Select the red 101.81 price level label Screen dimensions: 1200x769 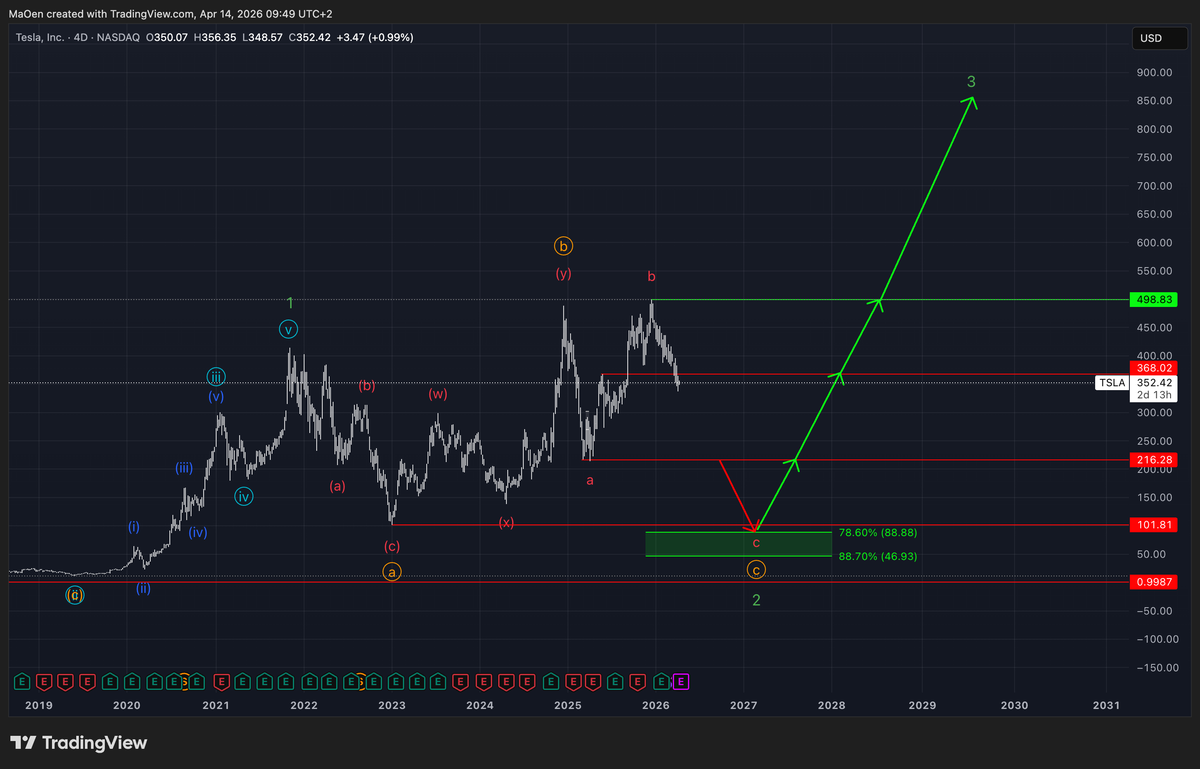(1154, 524)
